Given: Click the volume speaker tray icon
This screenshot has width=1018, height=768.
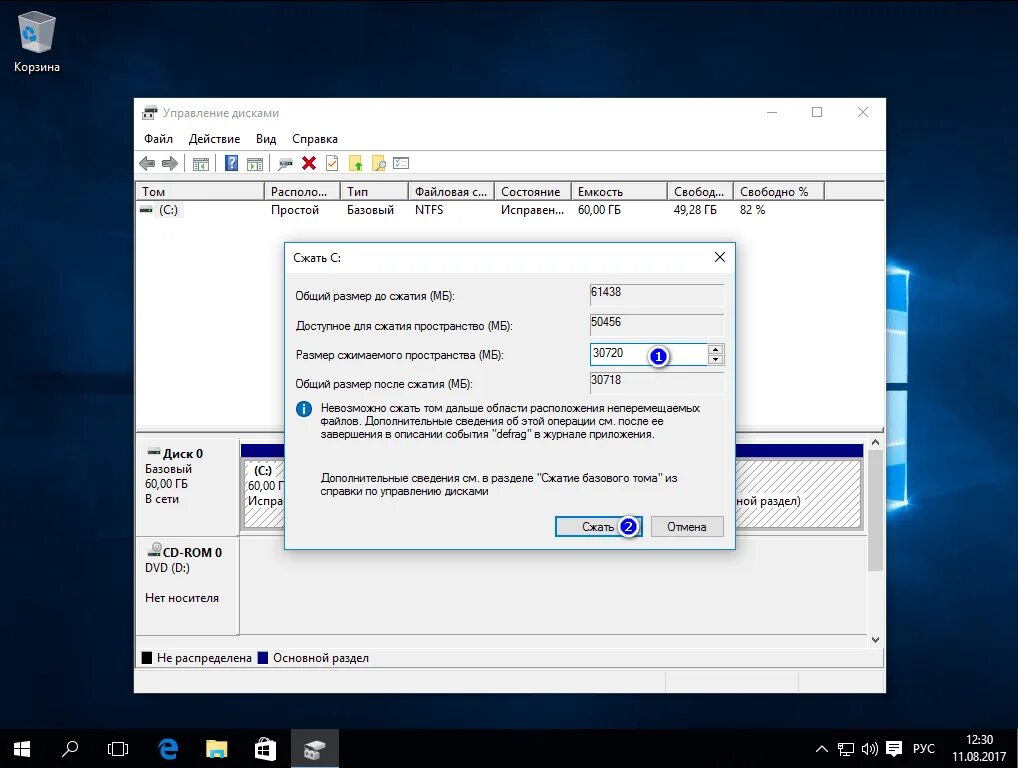Looking at the screenshot, I should 869,749.
